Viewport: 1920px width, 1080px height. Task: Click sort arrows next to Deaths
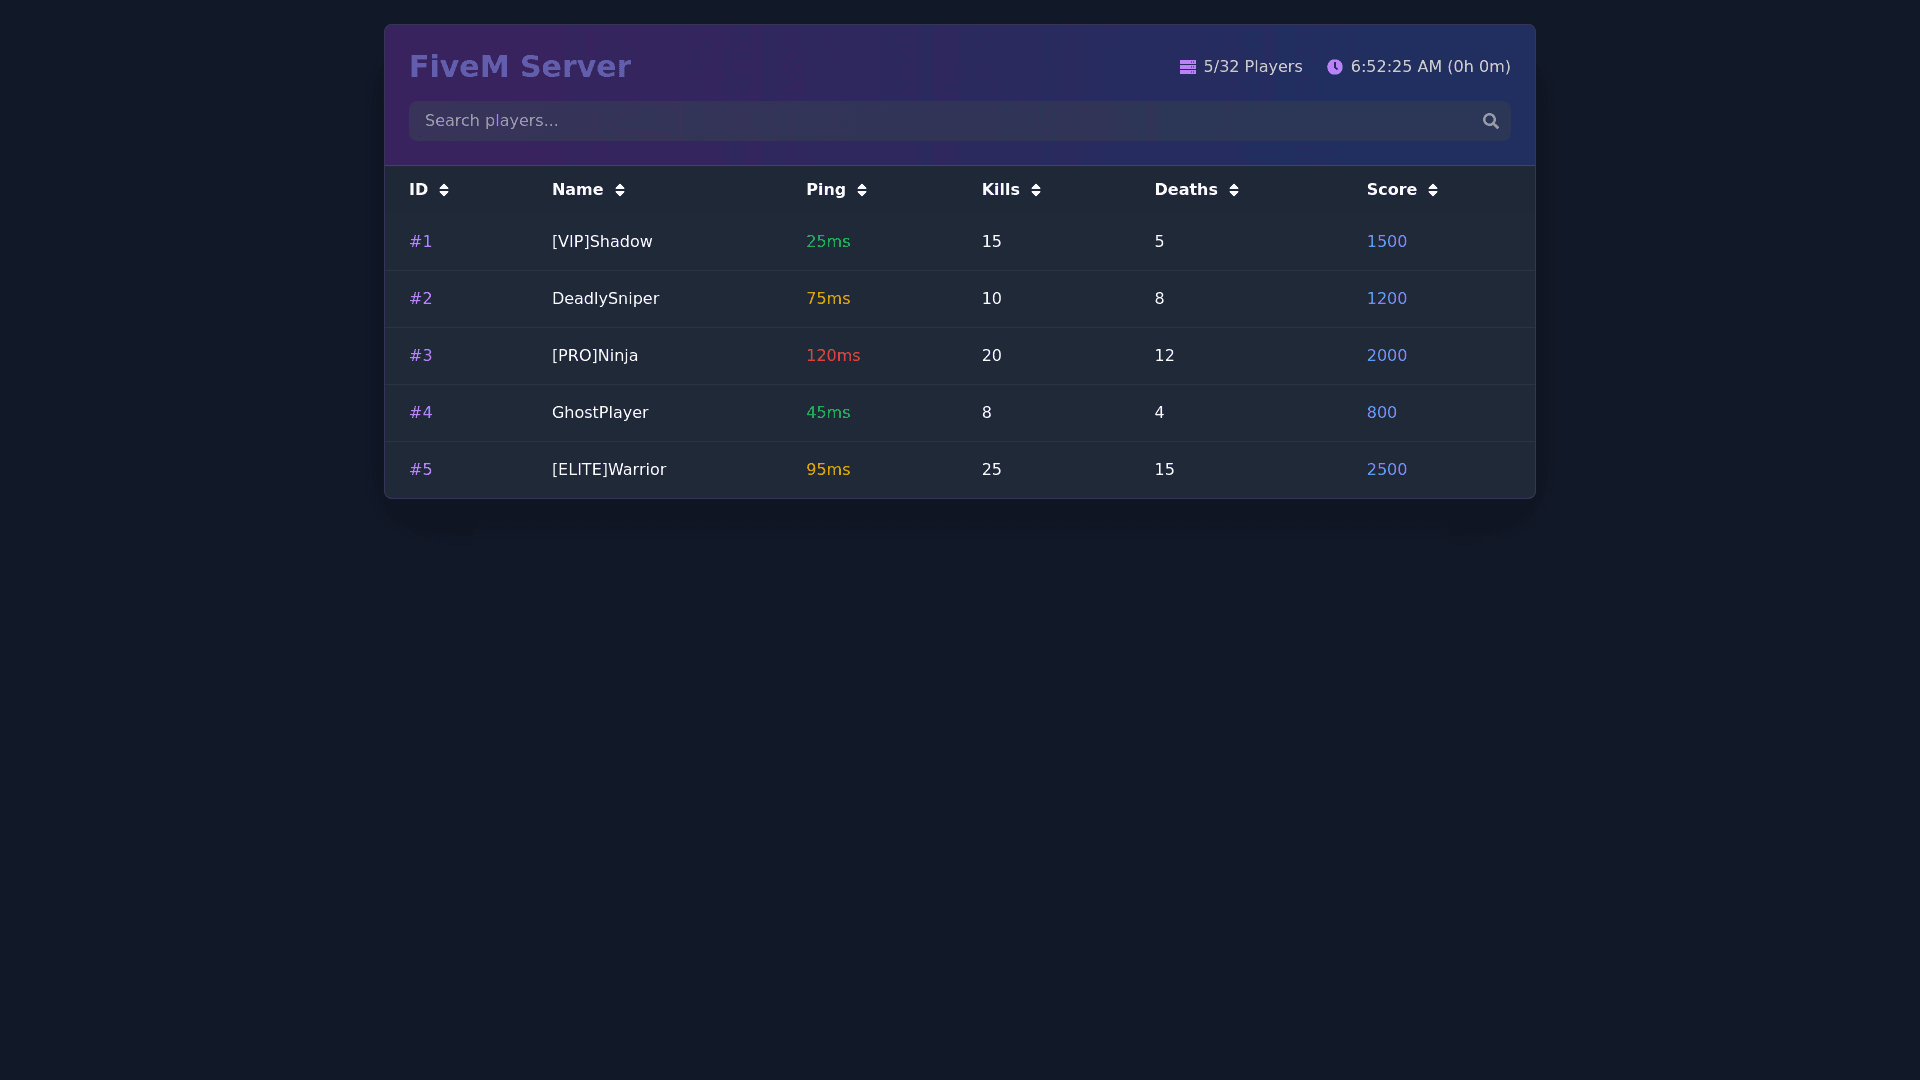[1233, 190]
